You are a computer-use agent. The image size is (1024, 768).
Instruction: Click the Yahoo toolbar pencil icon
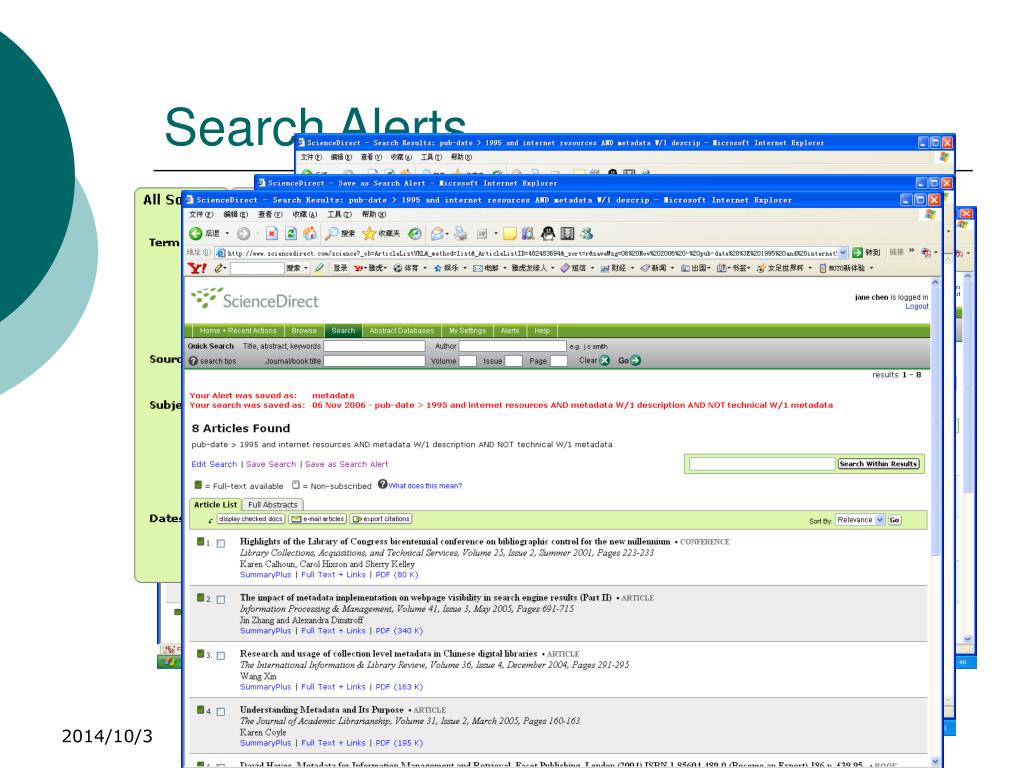[219, 268]
